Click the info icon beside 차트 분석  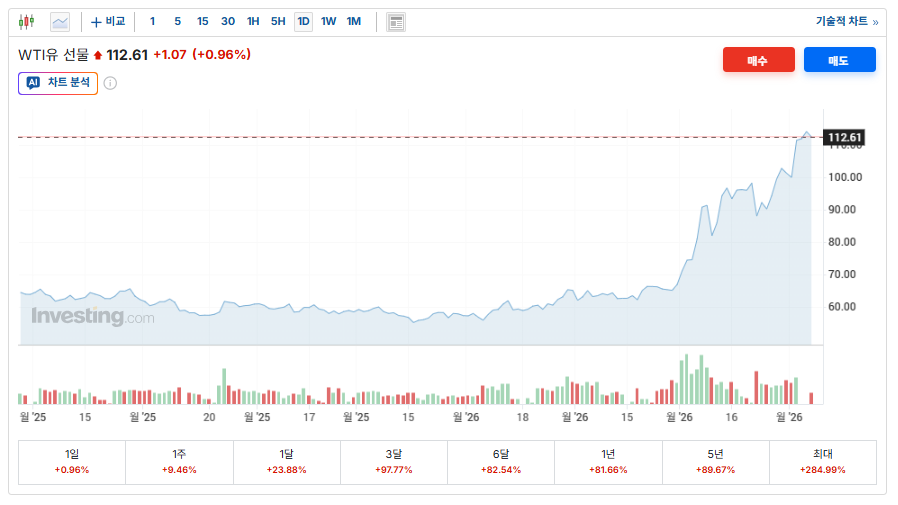click(110, 83)
